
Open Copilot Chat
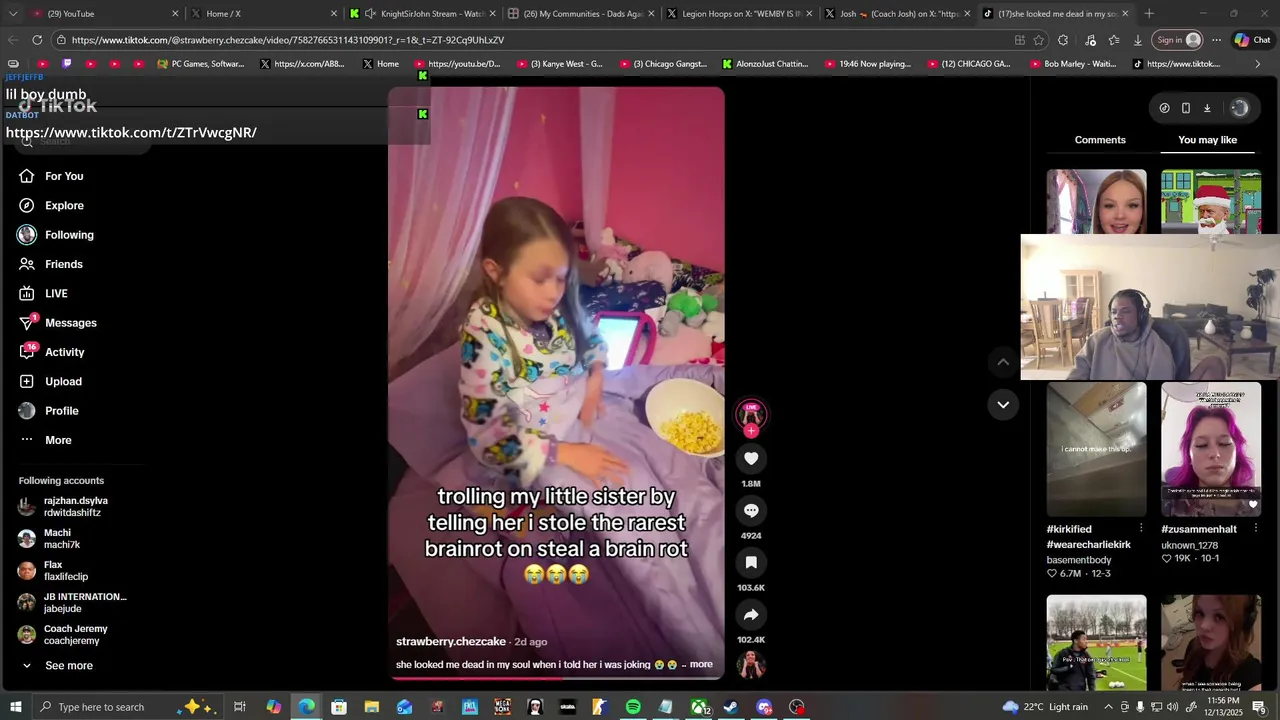[1253, 40]
